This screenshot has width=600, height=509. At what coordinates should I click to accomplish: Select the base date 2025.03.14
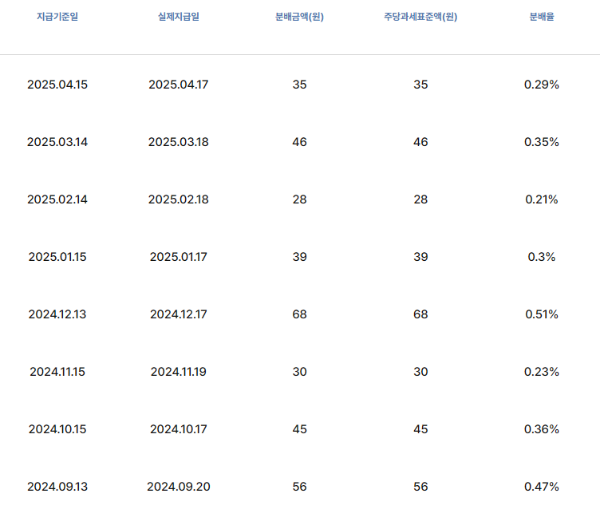pos(57,142)
